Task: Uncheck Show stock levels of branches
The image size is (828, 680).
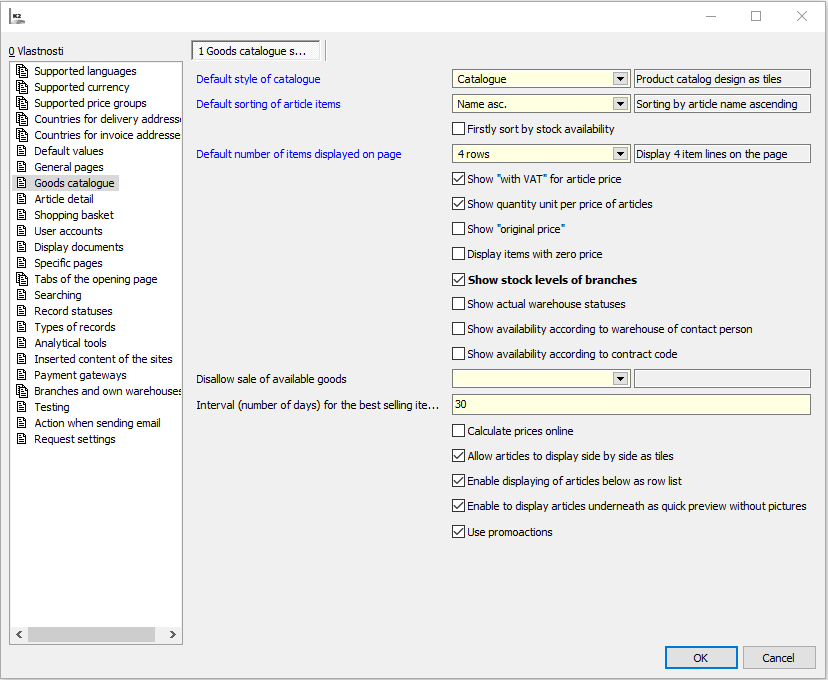Action: pyautogui.click(x=459, y=280)
